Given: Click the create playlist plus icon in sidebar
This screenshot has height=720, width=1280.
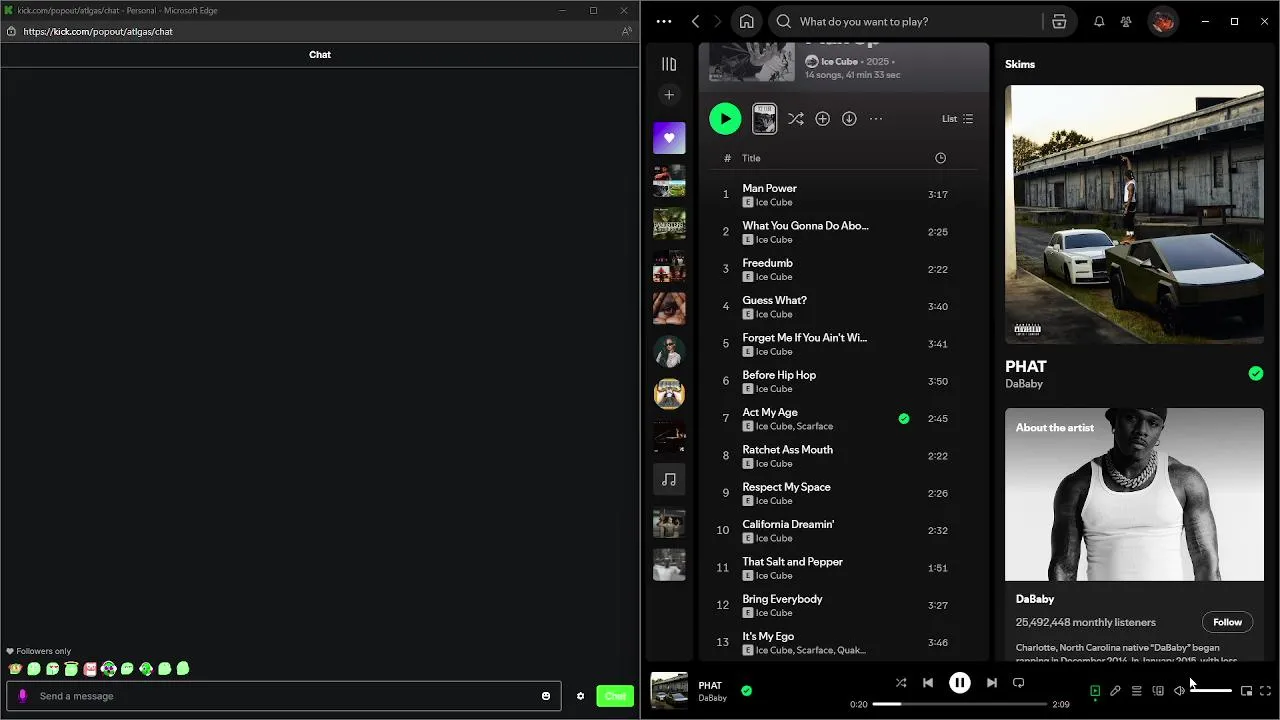Looking at the screenshot, I should point(669,95).
